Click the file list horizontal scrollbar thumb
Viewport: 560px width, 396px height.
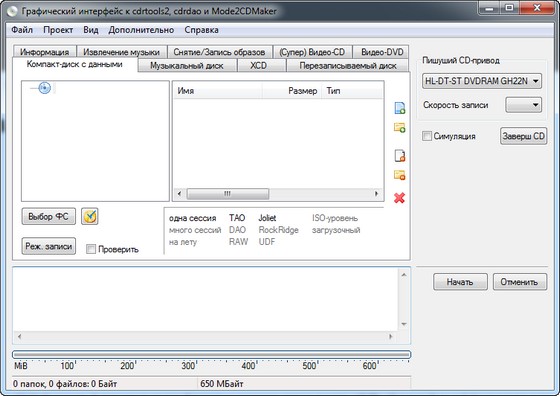228,194
